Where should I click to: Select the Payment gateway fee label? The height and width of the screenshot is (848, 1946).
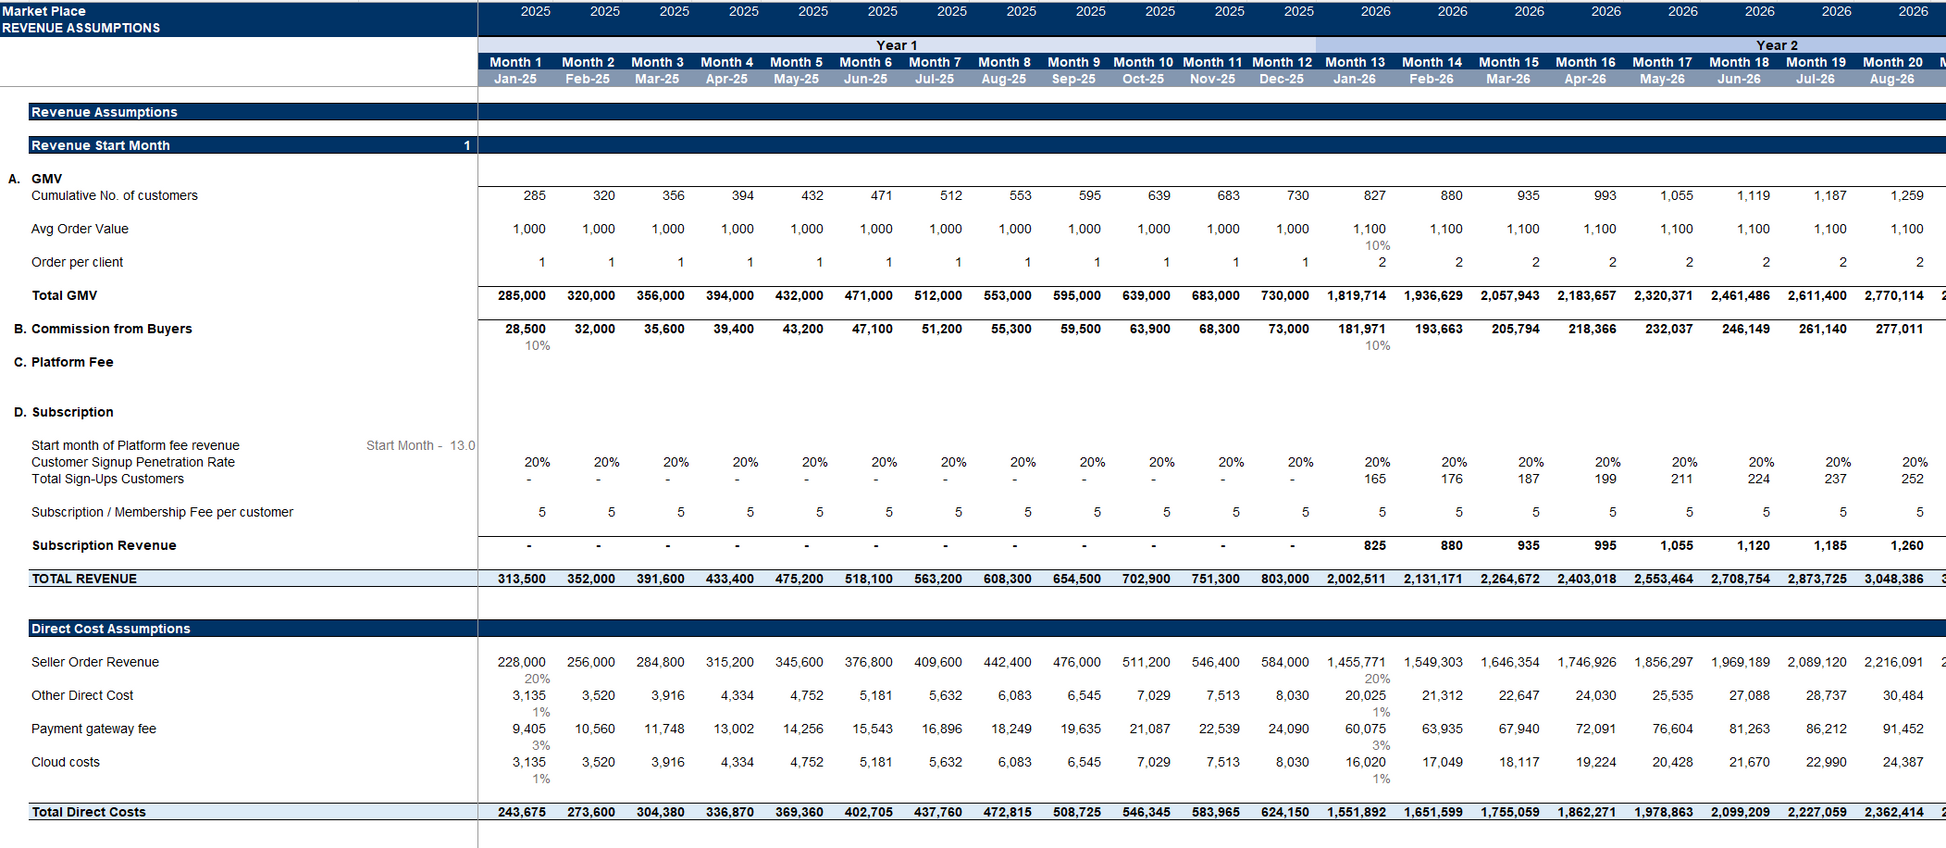[x=94, y=729]
